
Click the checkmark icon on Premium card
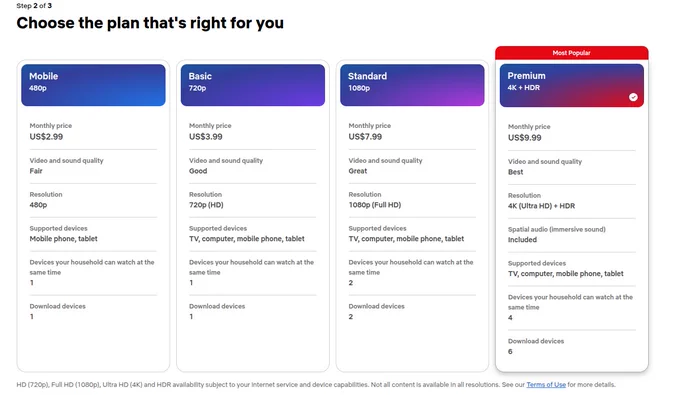point(633,97)
